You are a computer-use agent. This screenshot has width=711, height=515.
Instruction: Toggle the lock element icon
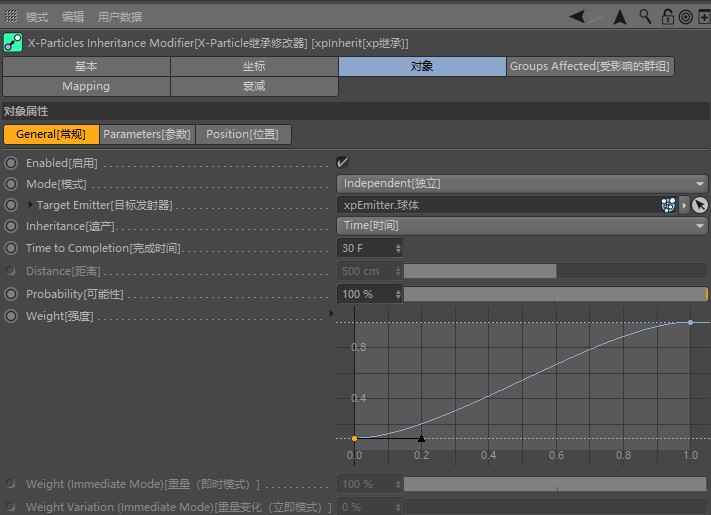click(667, 17)
